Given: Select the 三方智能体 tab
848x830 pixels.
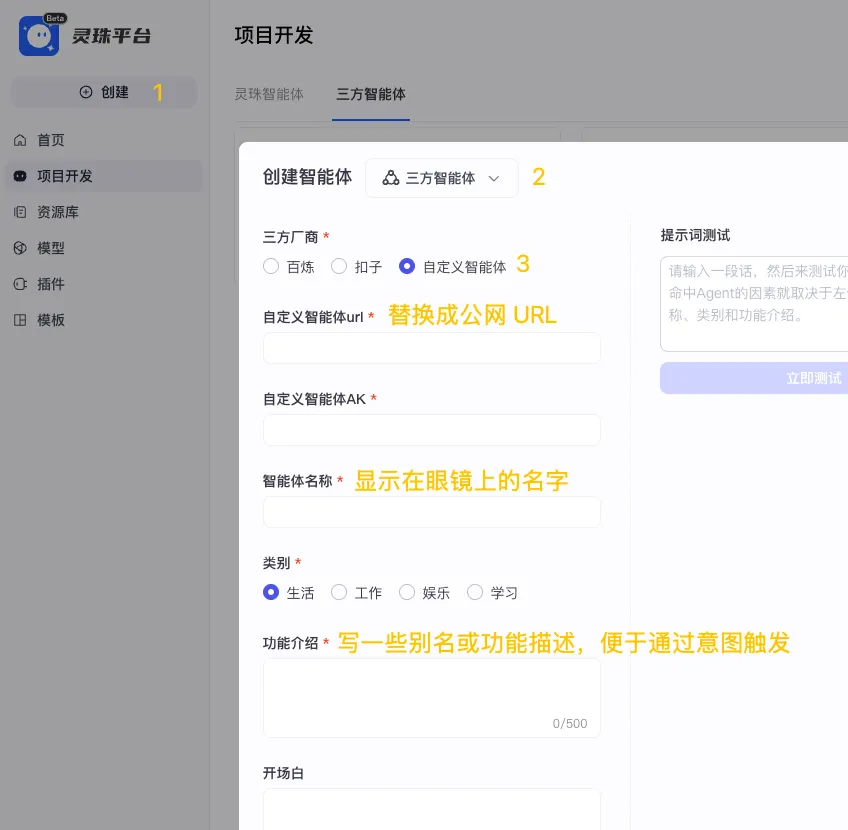Looking at the screenshot, I should 370,94.
